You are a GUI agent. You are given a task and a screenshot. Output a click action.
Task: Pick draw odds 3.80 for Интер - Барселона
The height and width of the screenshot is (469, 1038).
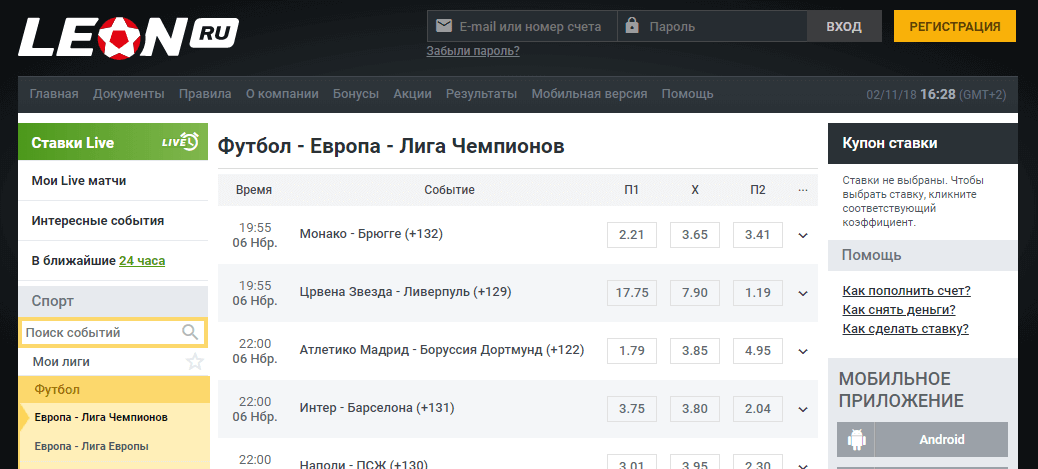point(695,409)
